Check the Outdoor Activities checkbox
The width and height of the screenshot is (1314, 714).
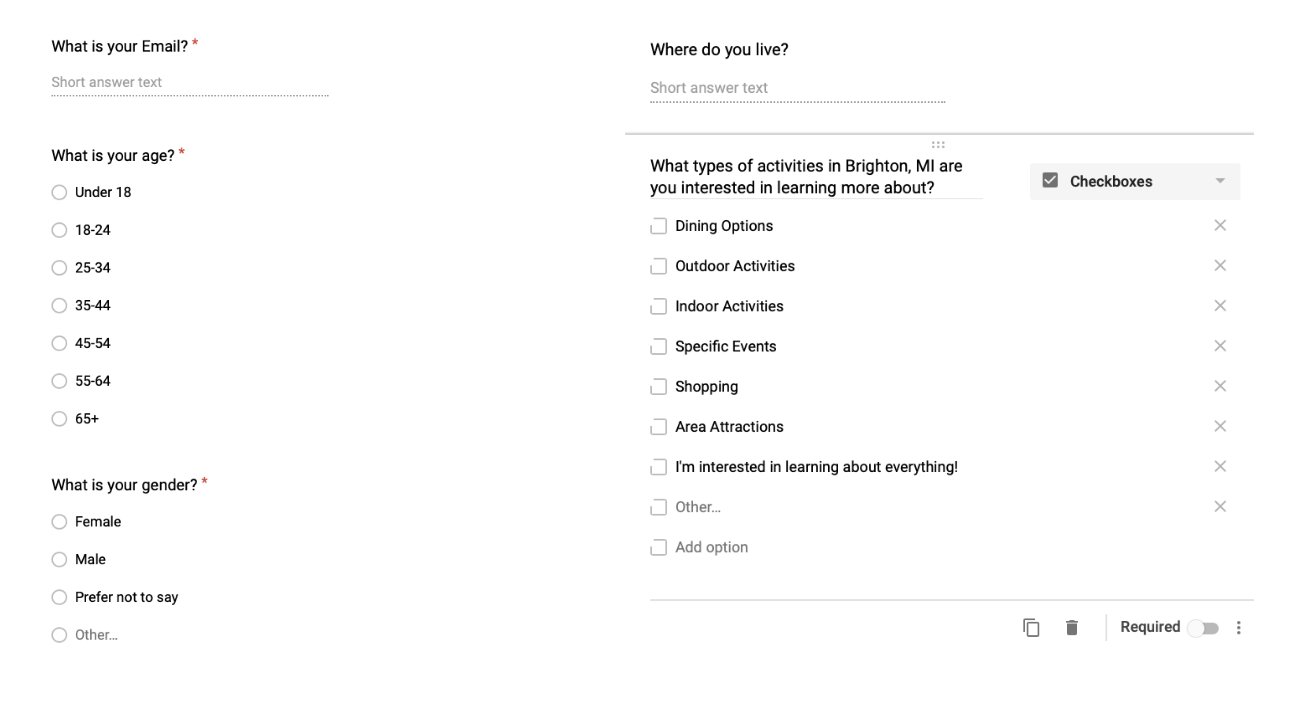658,267
